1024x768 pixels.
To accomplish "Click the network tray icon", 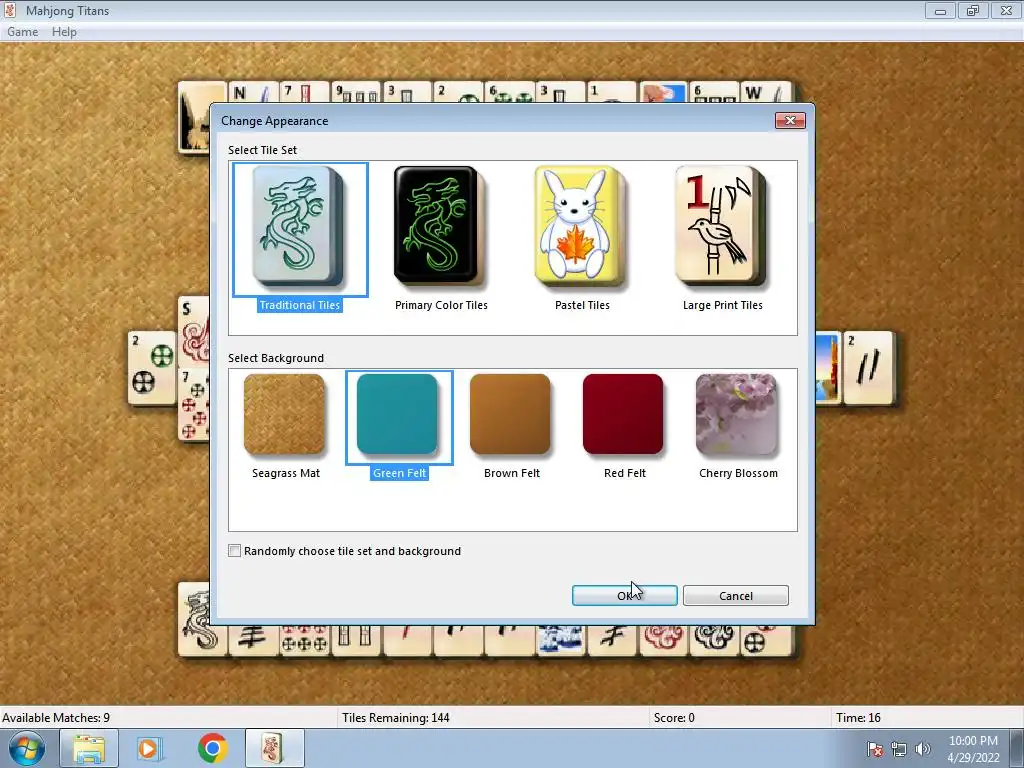I will [899, 749].
